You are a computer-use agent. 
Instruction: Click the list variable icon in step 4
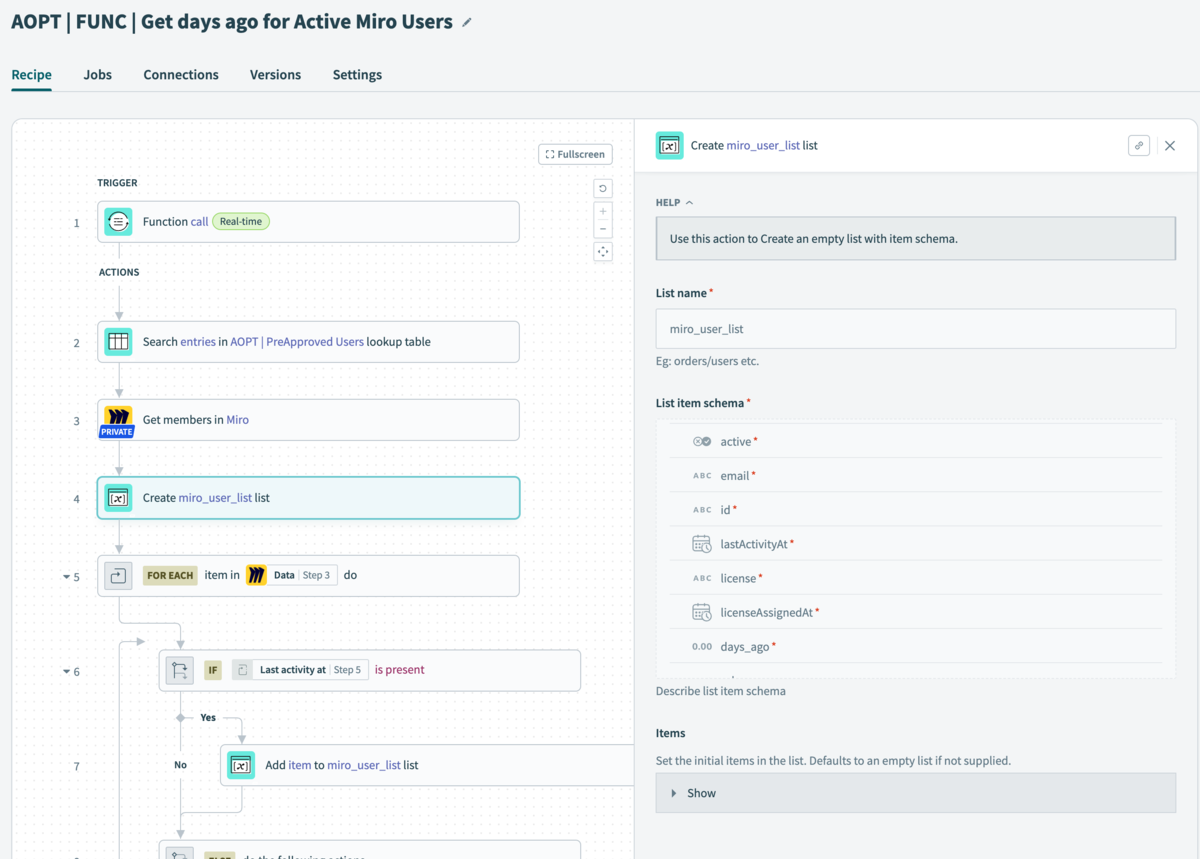pos(118,498)
